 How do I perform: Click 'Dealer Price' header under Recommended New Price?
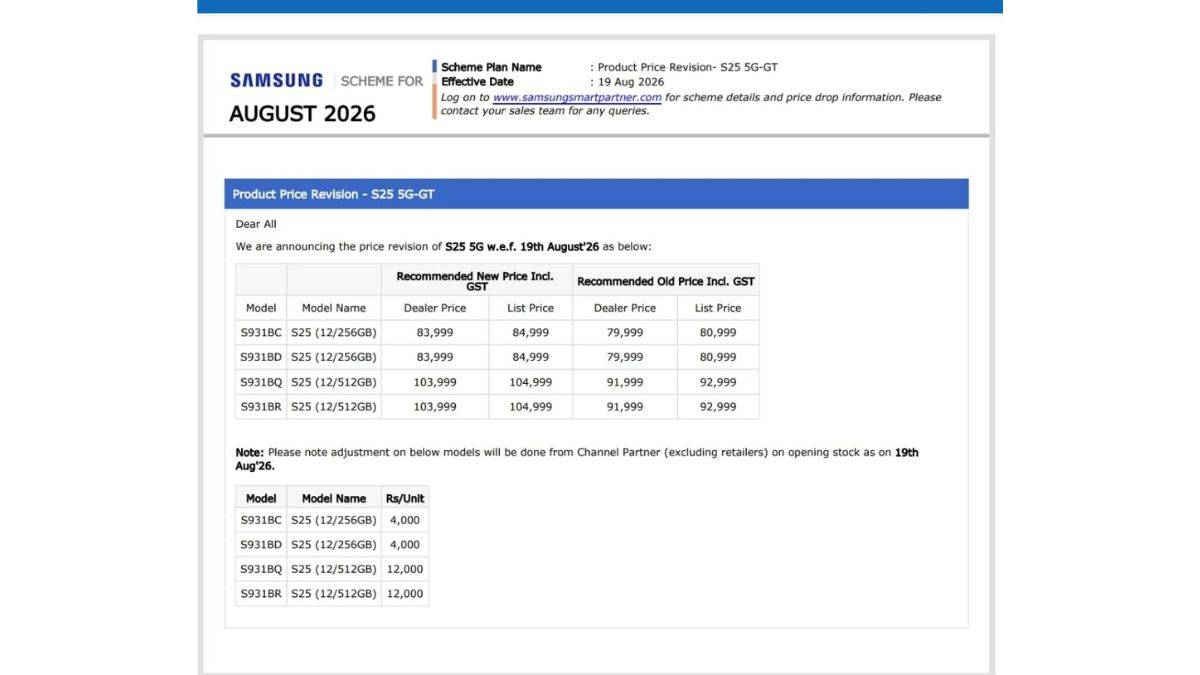(435, 308)
